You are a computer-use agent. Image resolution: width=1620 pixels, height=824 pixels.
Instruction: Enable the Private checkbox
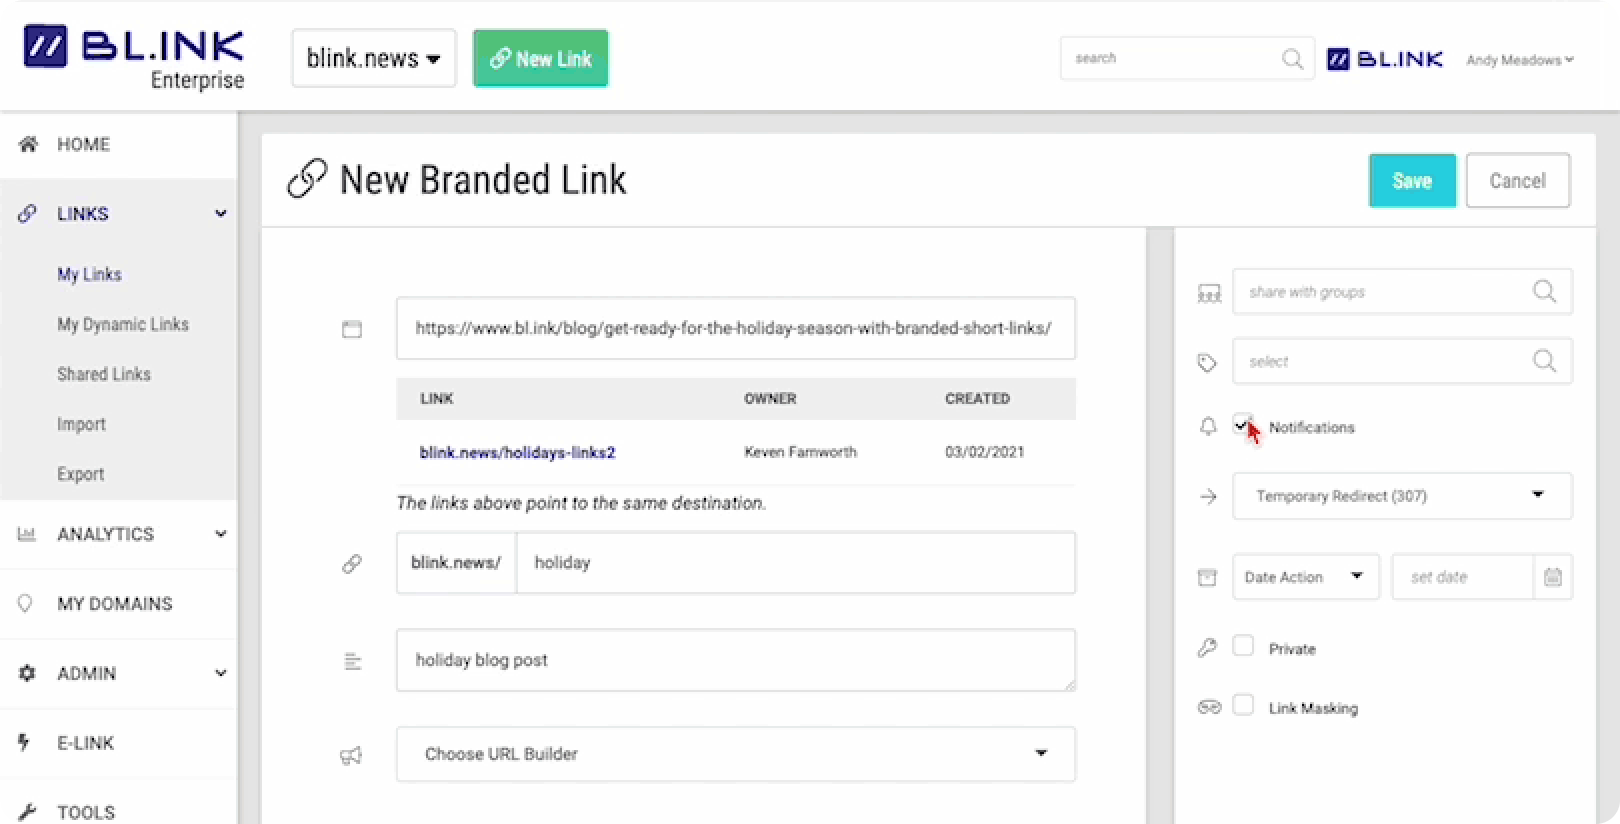point(1243,646)
